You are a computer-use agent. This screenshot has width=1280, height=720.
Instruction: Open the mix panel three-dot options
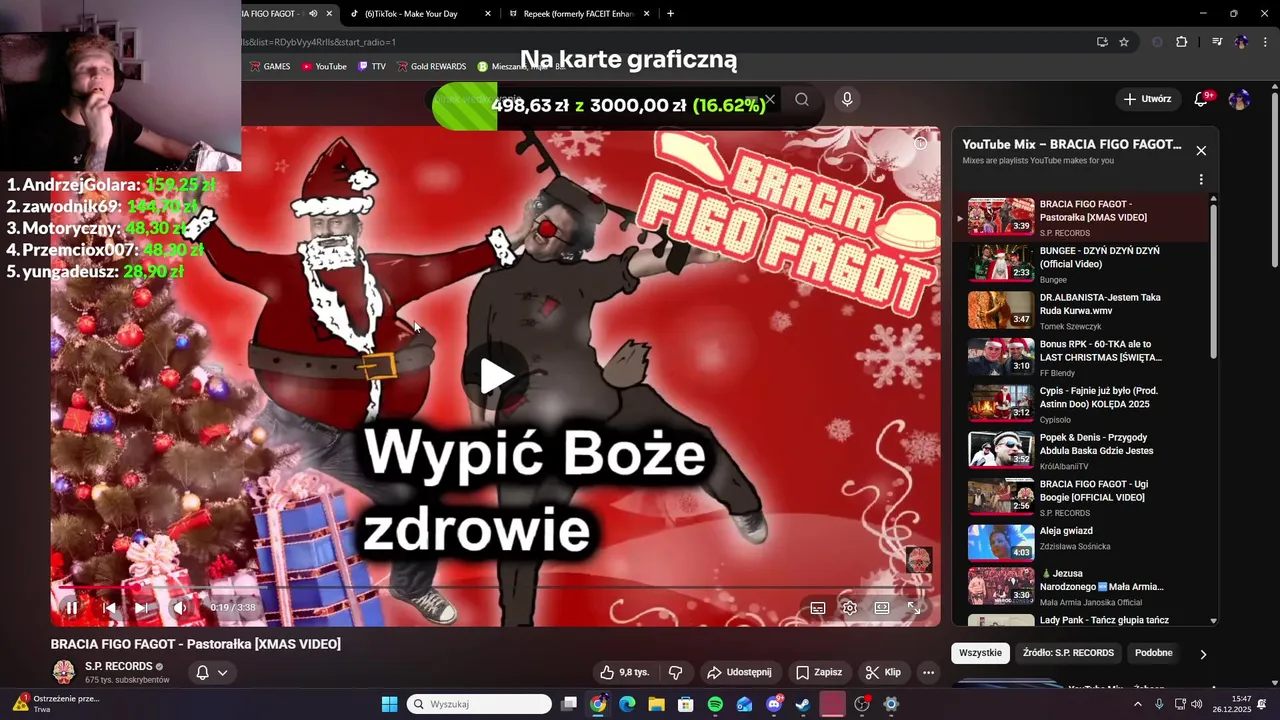pos(1201,180)
